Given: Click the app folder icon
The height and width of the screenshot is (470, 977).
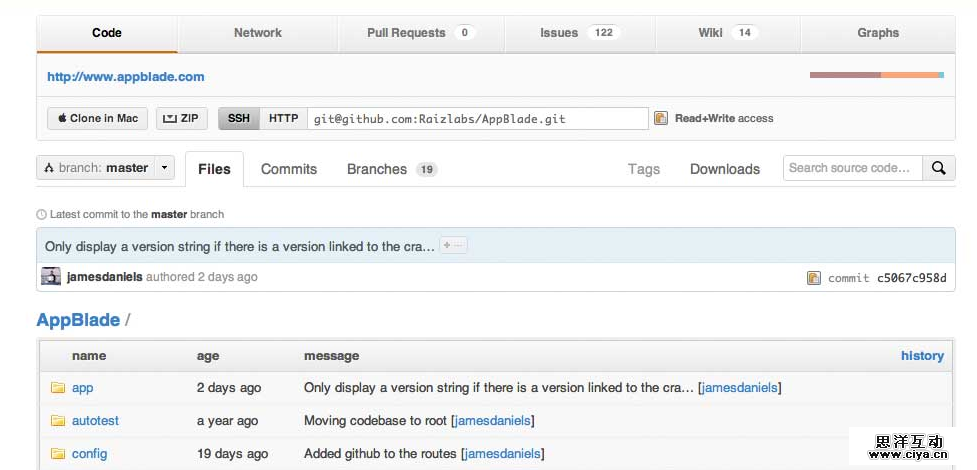Looking at the screenshot, I should tap(57, 388).
